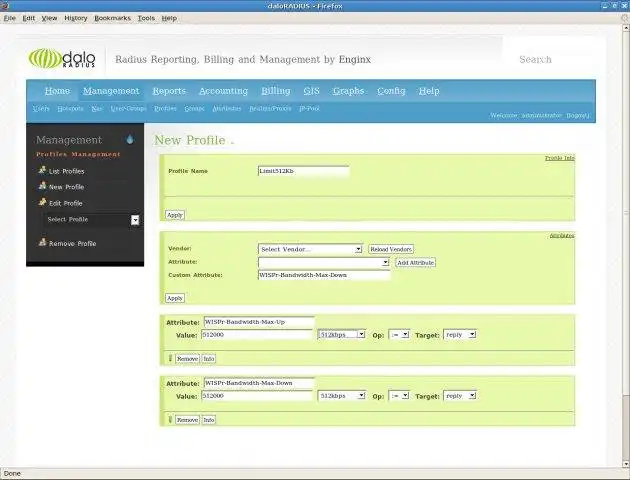The image size is (630, 480).
Task: Go to the Home tab
Action: pos(57,91)
